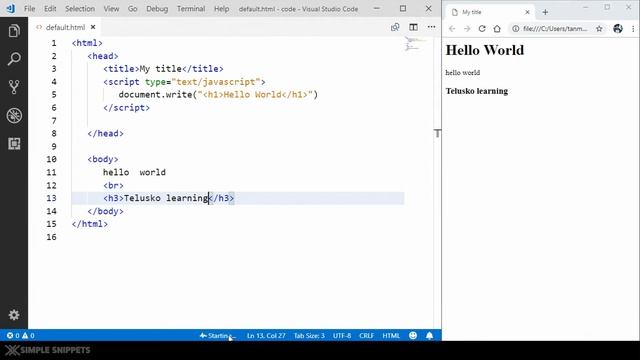Click Ln 13, Col 27 cursor position
The height and width of the screenshot is (360, 640).
[x=266, y=336]
